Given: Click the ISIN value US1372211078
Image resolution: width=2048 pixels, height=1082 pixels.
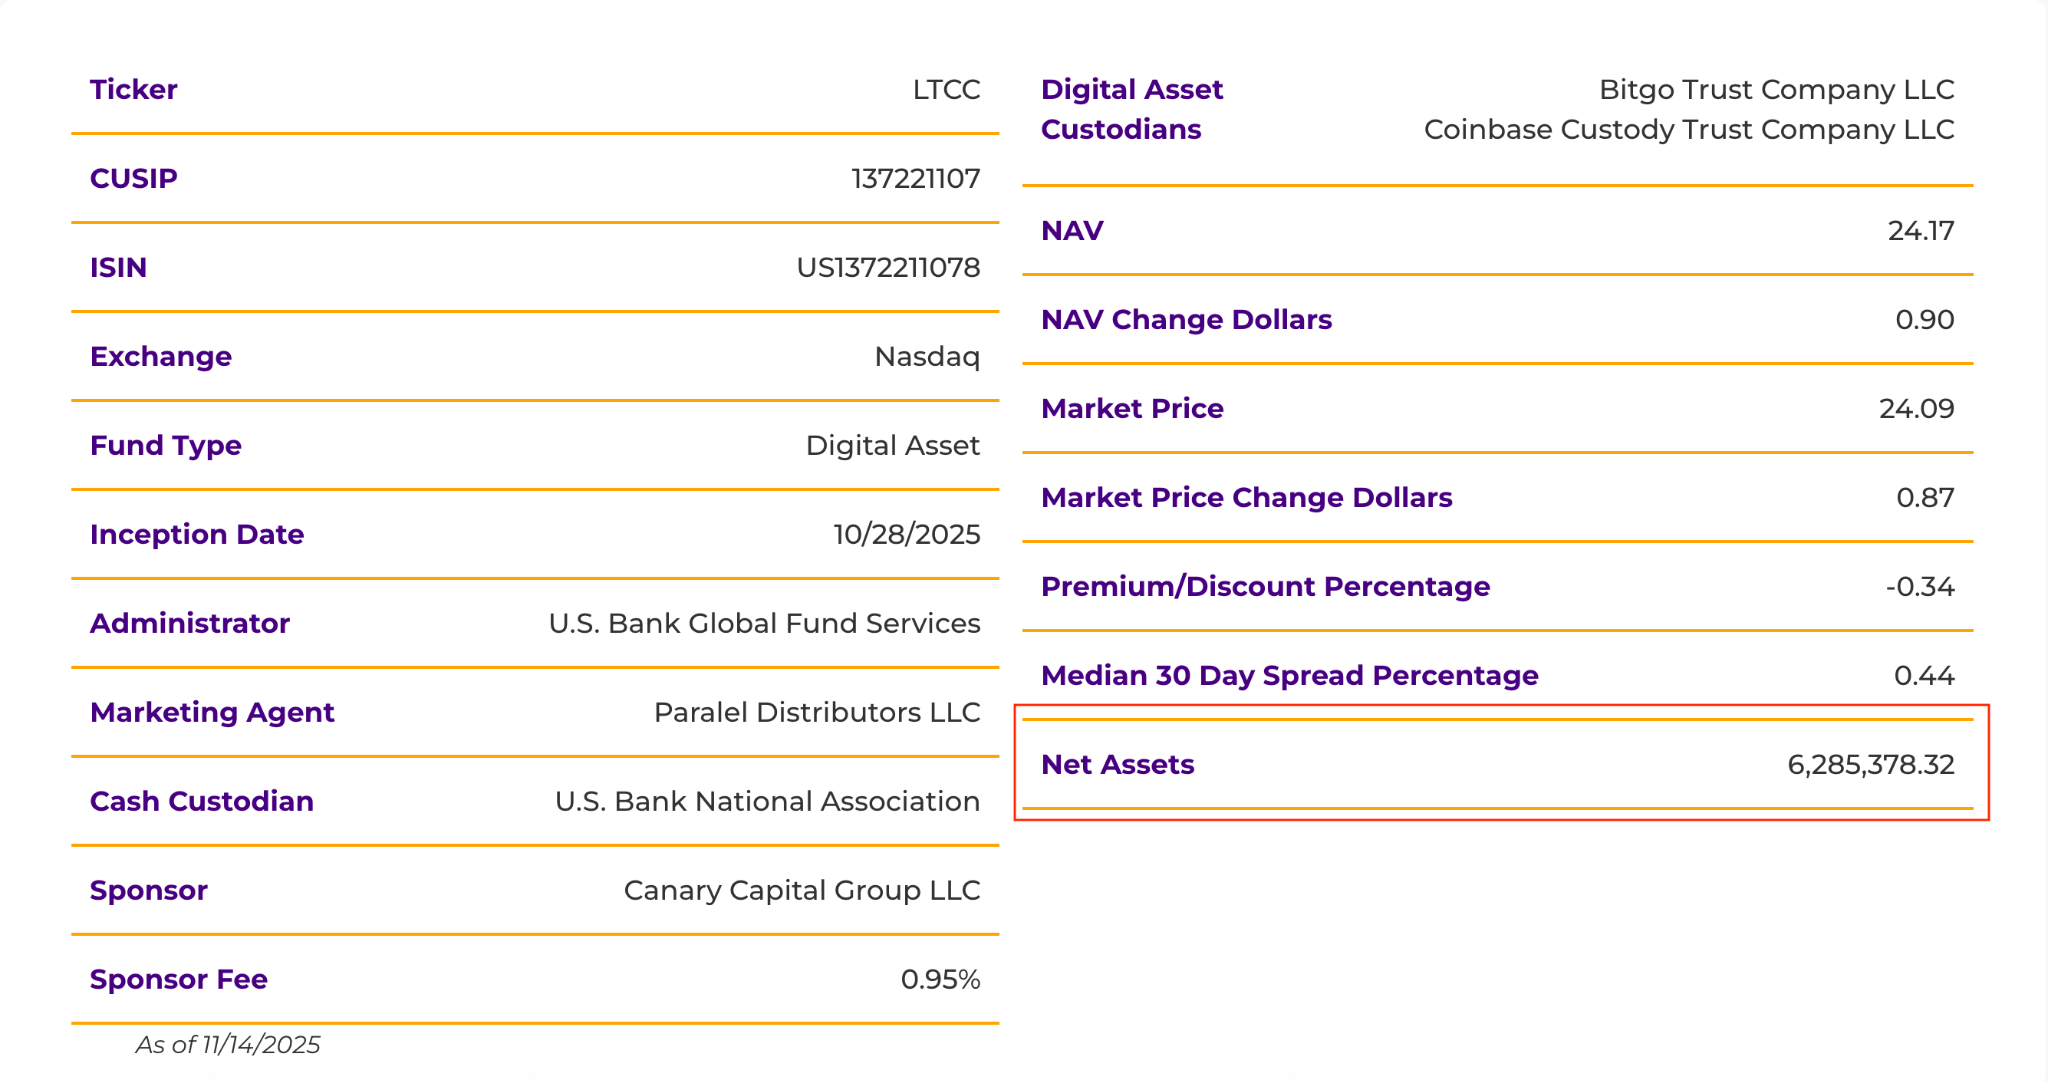Looking at the screenshot, I should pyautogui.click(x=888, y=268).
